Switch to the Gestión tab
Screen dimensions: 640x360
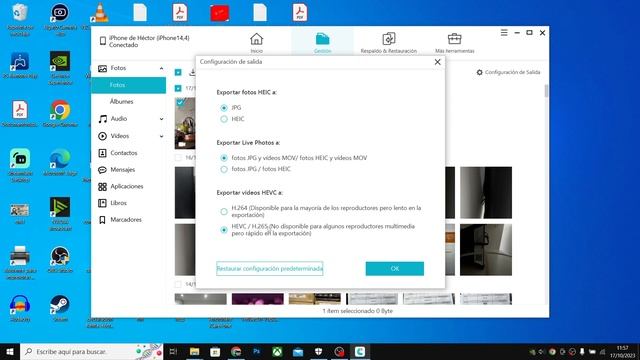point(322,43)
